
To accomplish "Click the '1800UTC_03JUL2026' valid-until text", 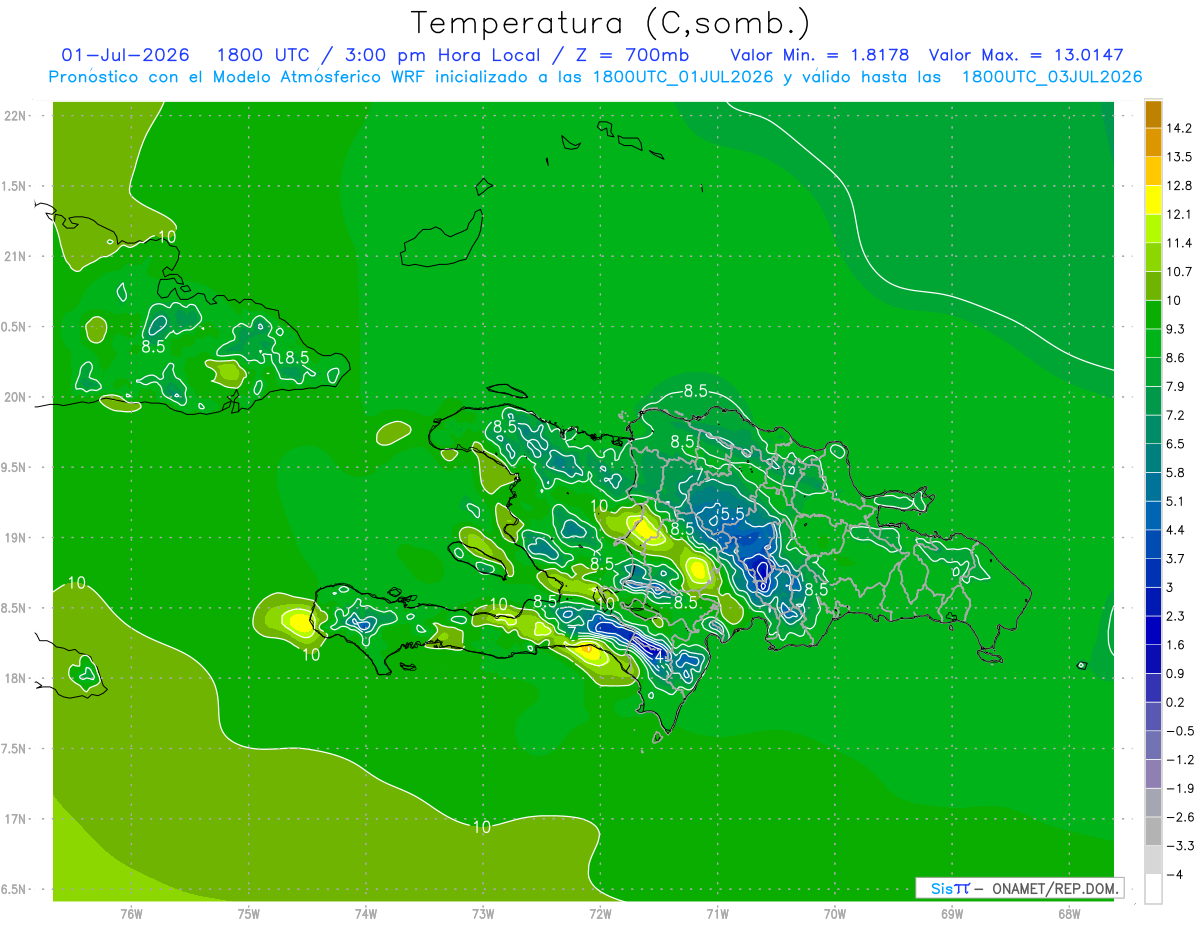I will click(x=1052, y=77).
